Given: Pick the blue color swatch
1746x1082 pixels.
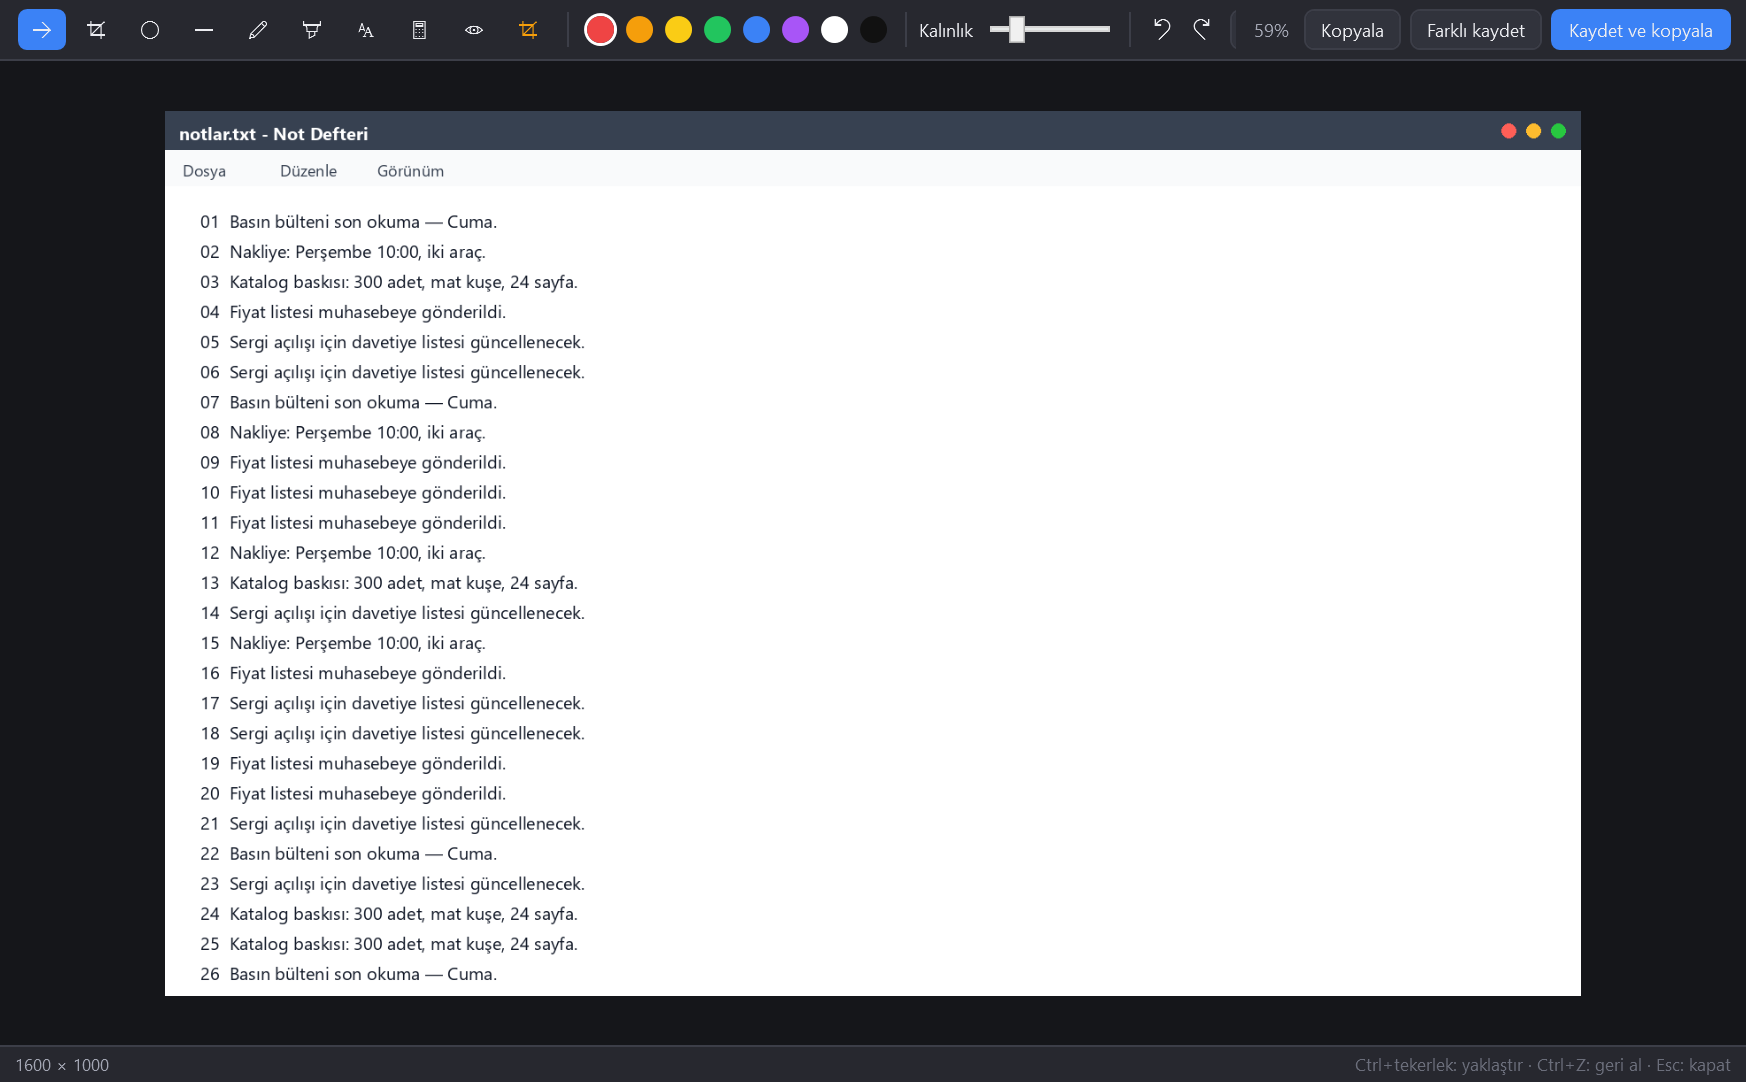Looking at the screenshot, I should click(x=756, y=30).
